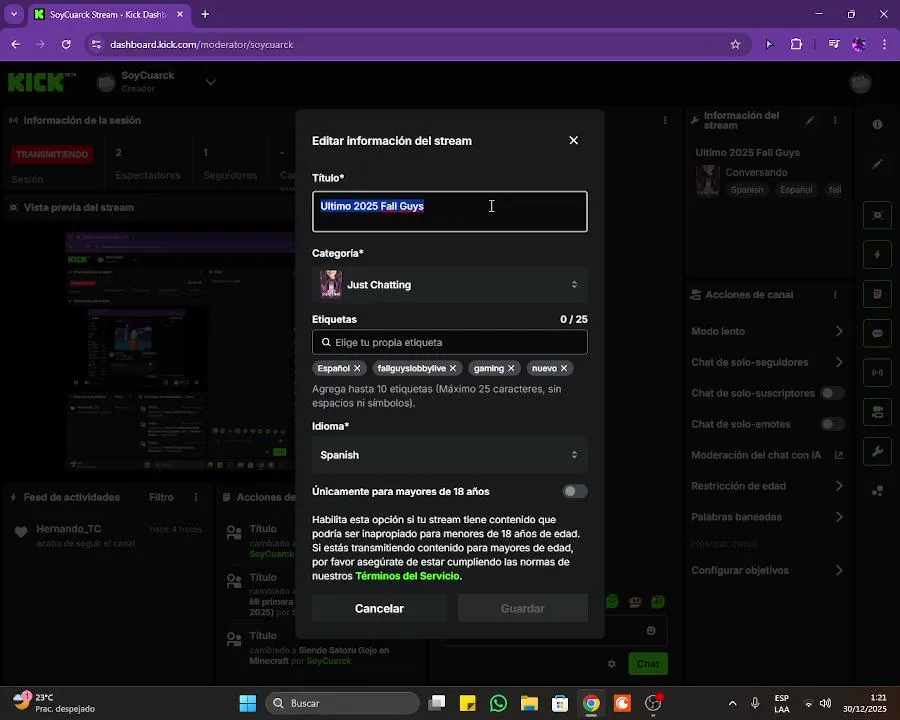900x720 pixels.
Task: Select the wrench icon in right sidebar
Action: click(x=877, y=452)
